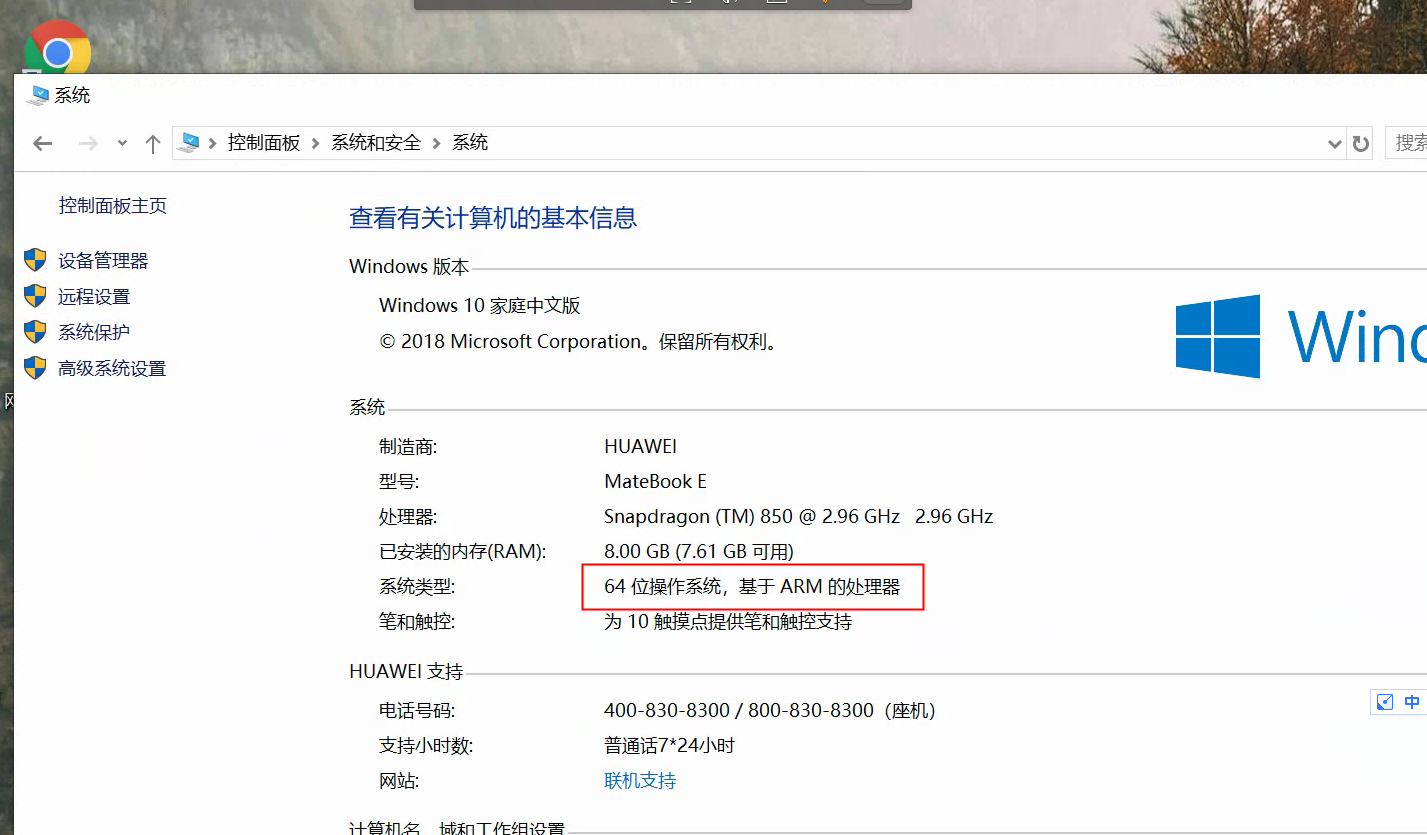Click the 系统类型: label

[x=417, y=587]
